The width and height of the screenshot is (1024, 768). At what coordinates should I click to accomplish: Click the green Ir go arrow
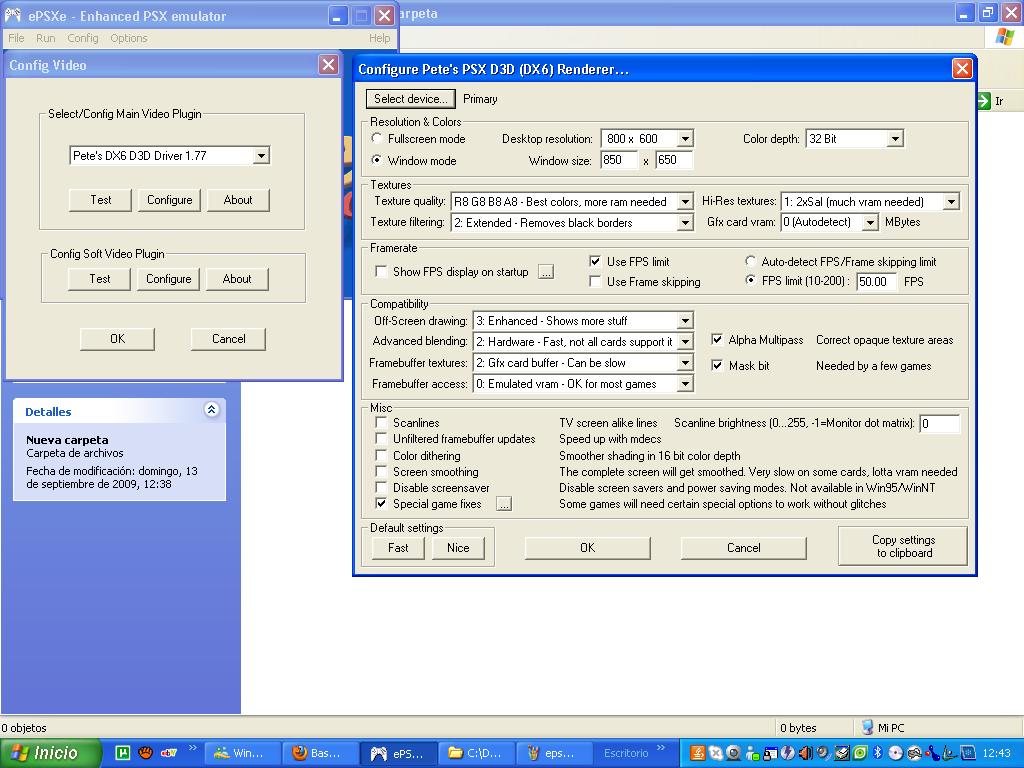(x=985, y=101)
